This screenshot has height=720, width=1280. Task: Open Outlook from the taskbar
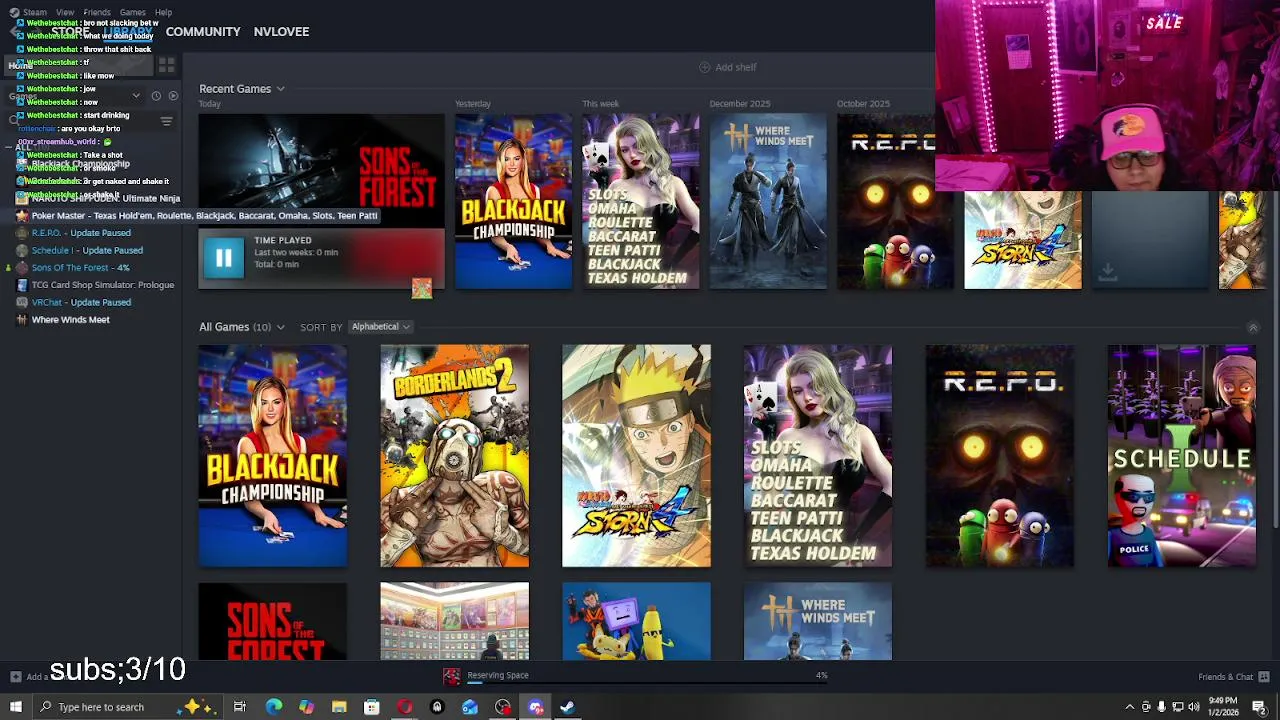pyautogui.click(x=470, y=707)
